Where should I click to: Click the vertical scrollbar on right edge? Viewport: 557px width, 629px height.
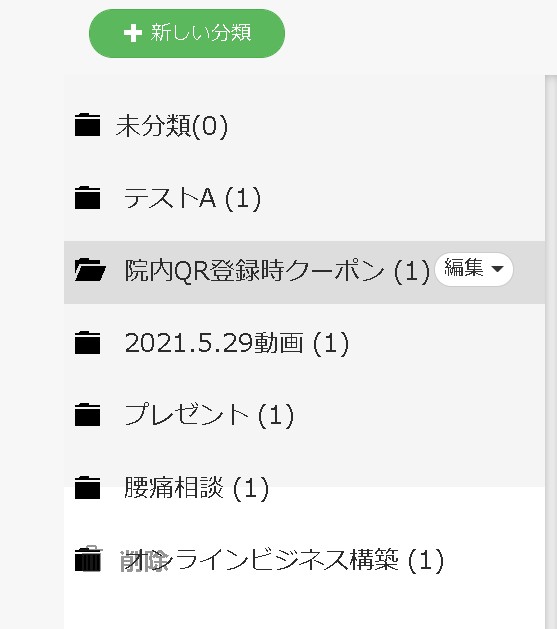coord(551,351)
